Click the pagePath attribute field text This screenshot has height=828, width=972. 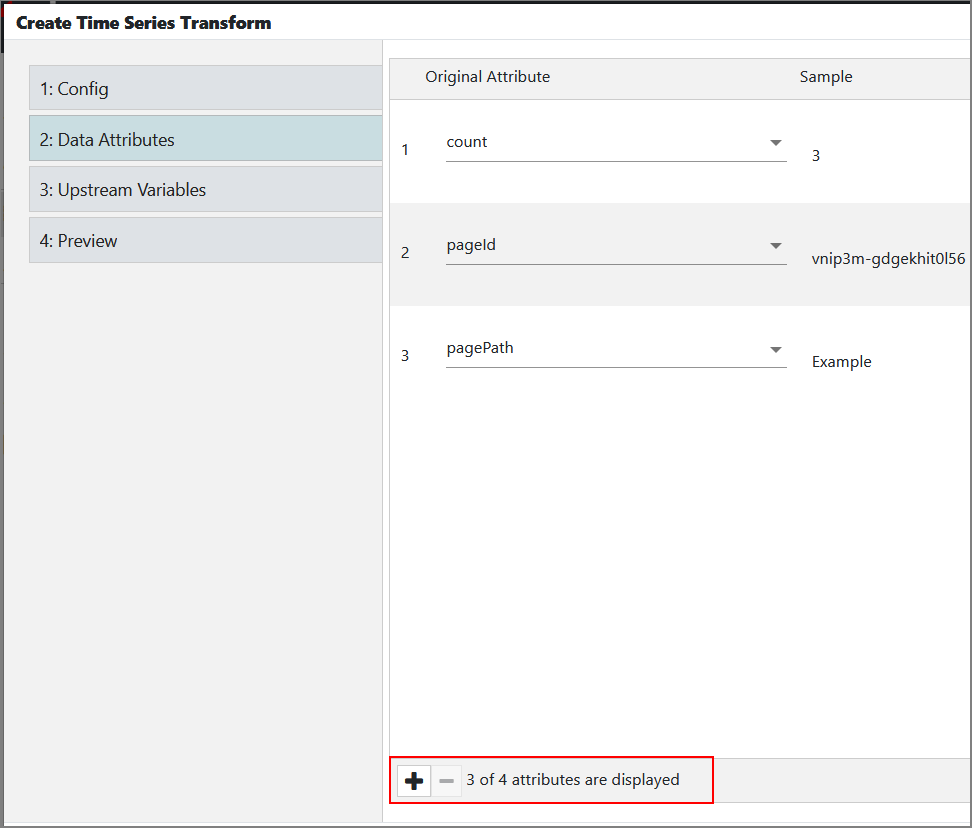tap(480, 348)
